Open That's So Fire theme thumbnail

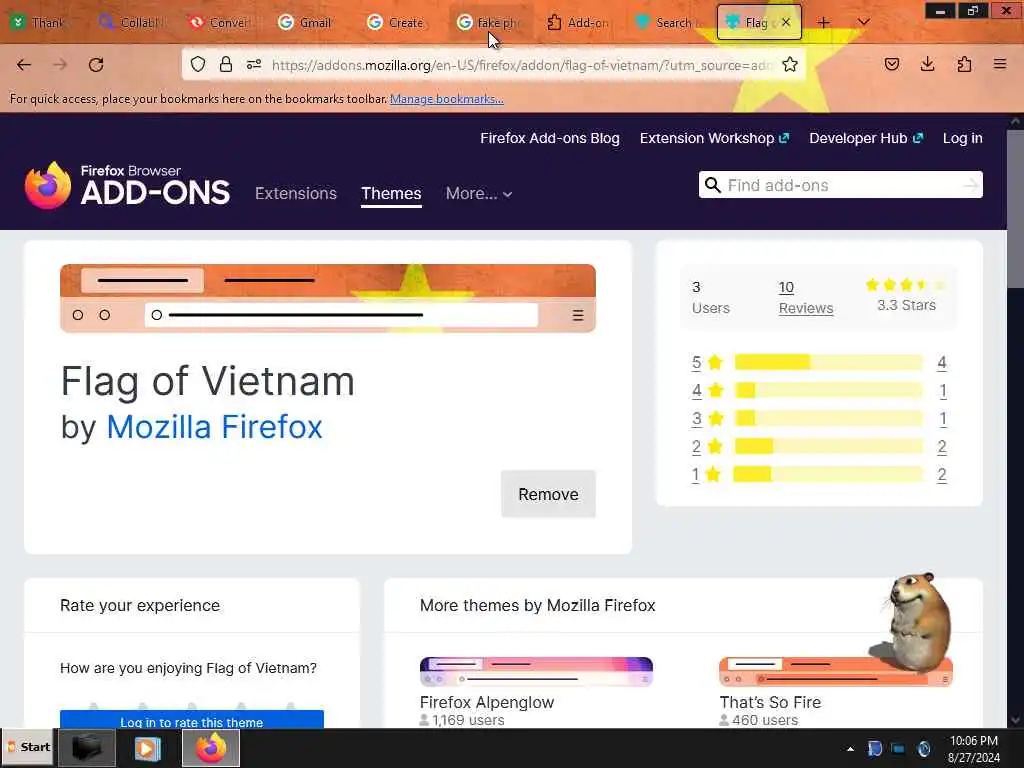(836, 672)
